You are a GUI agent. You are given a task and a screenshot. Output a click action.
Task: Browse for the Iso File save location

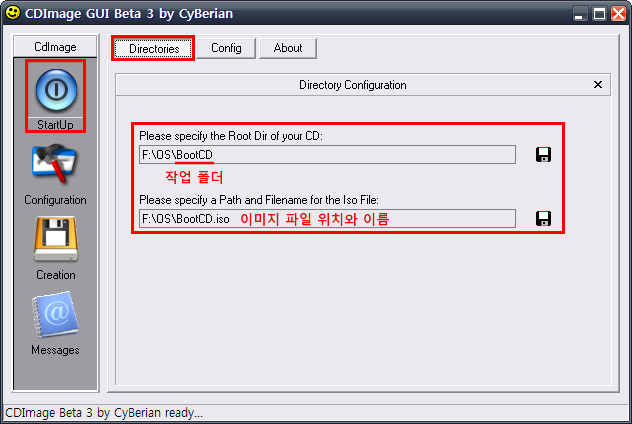(543, 218)
